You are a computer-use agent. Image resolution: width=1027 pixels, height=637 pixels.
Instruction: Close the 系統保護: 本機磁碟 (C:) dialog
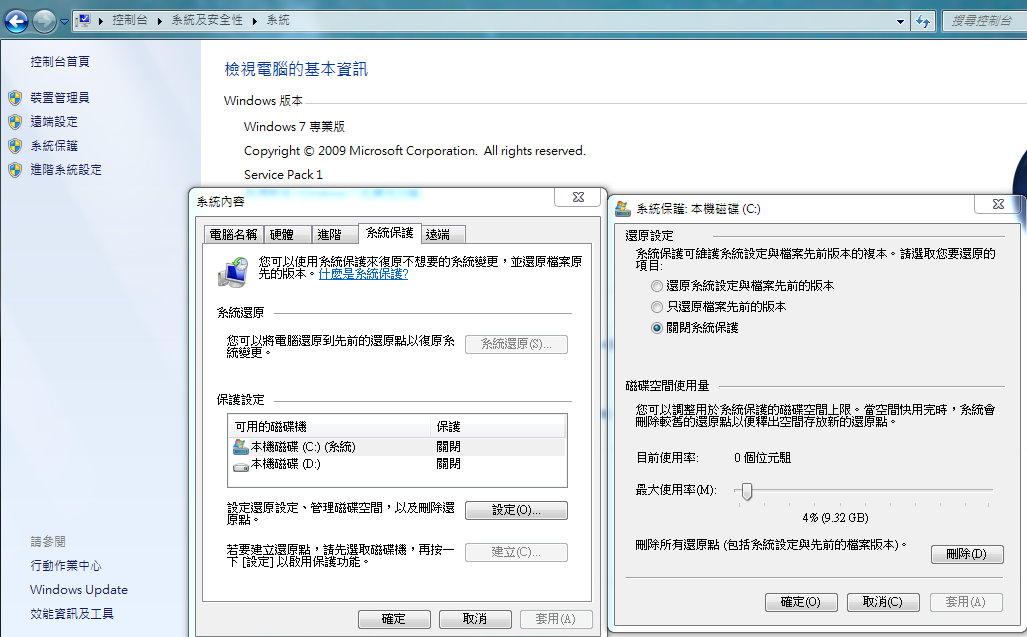(998, 204)
